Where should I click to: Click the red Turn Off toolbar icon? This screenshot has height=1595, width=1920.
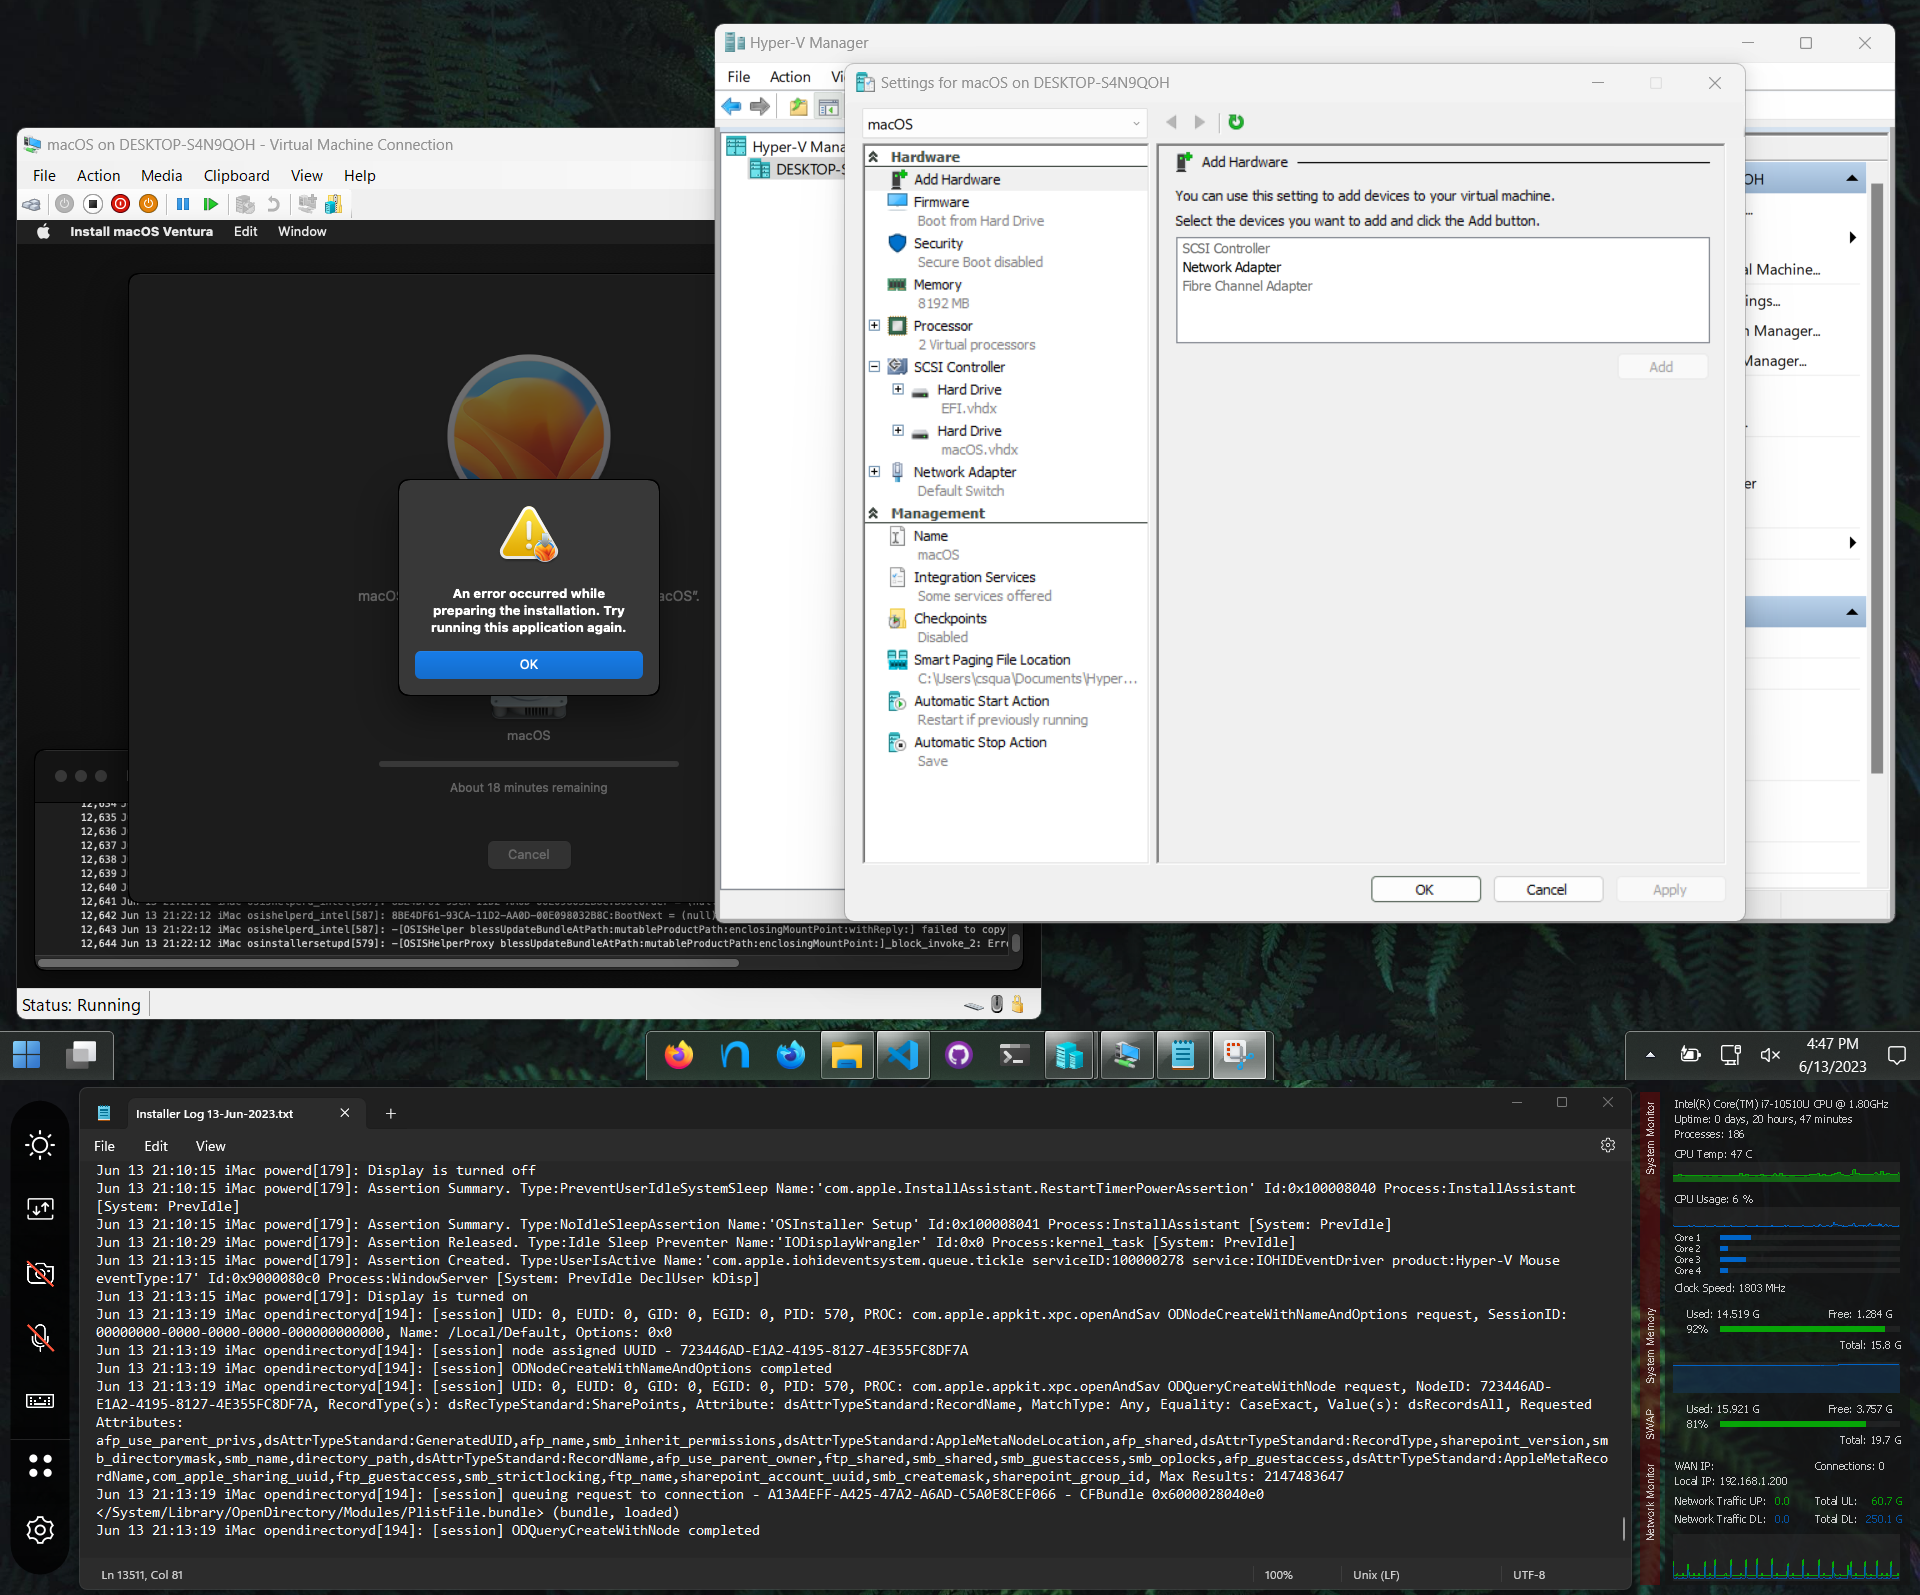[120, 204]
